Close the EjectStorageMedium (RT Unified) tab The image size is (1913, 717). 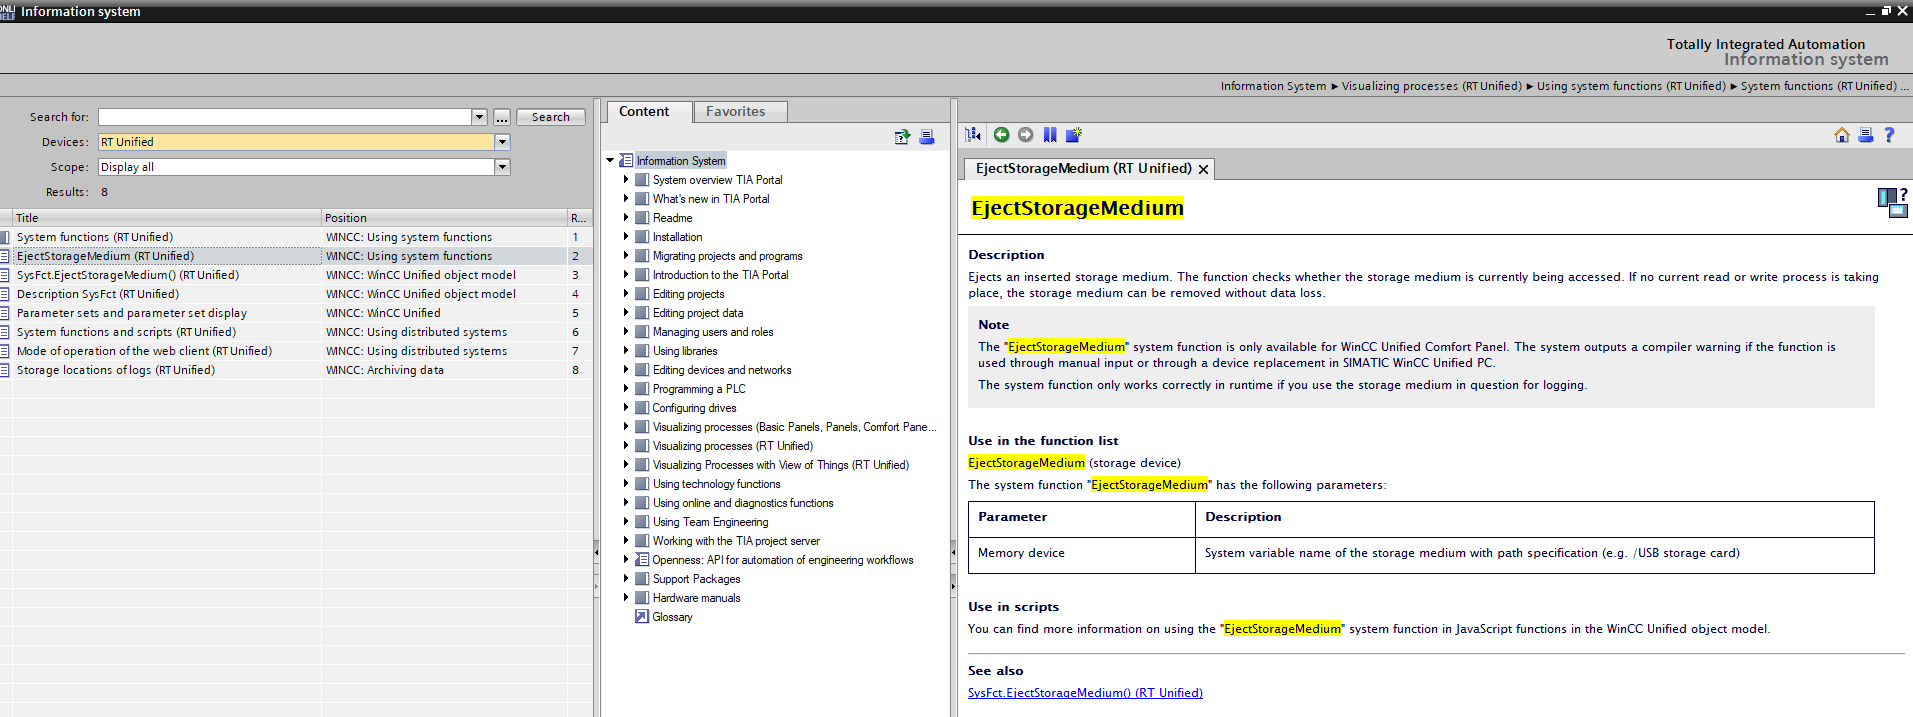[1204, 170]
